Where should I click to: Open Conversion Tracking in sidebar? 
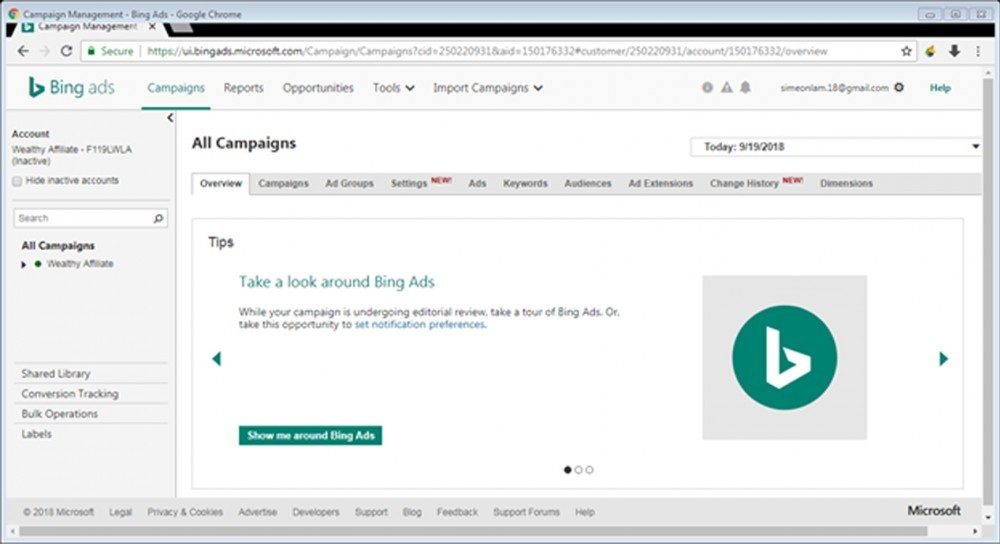(x=70, y=394)
